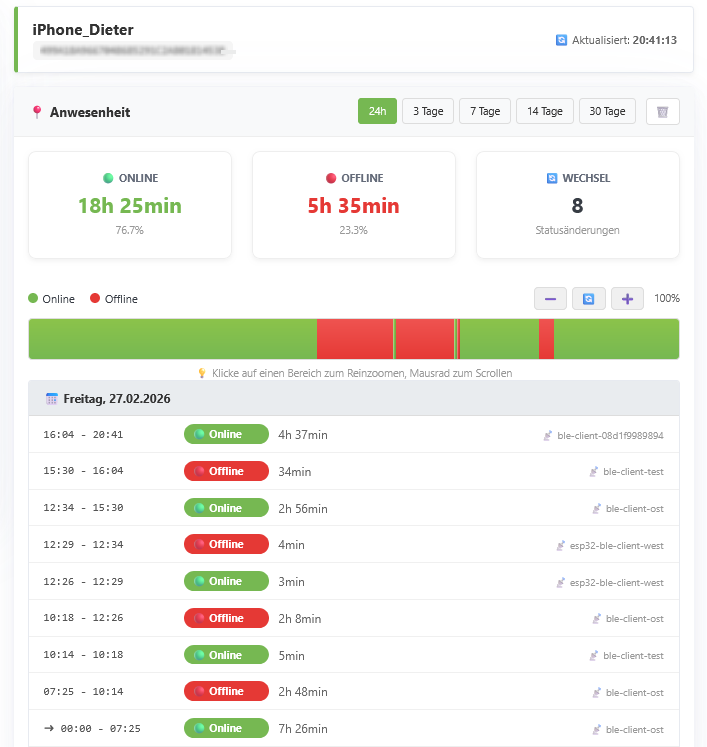Reset the timeline zoom with refresh button

click(588, 299)
